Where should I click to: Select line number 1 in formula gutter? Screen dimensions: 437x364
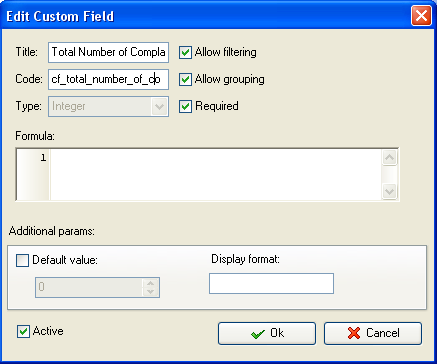[x=43, y=158]
